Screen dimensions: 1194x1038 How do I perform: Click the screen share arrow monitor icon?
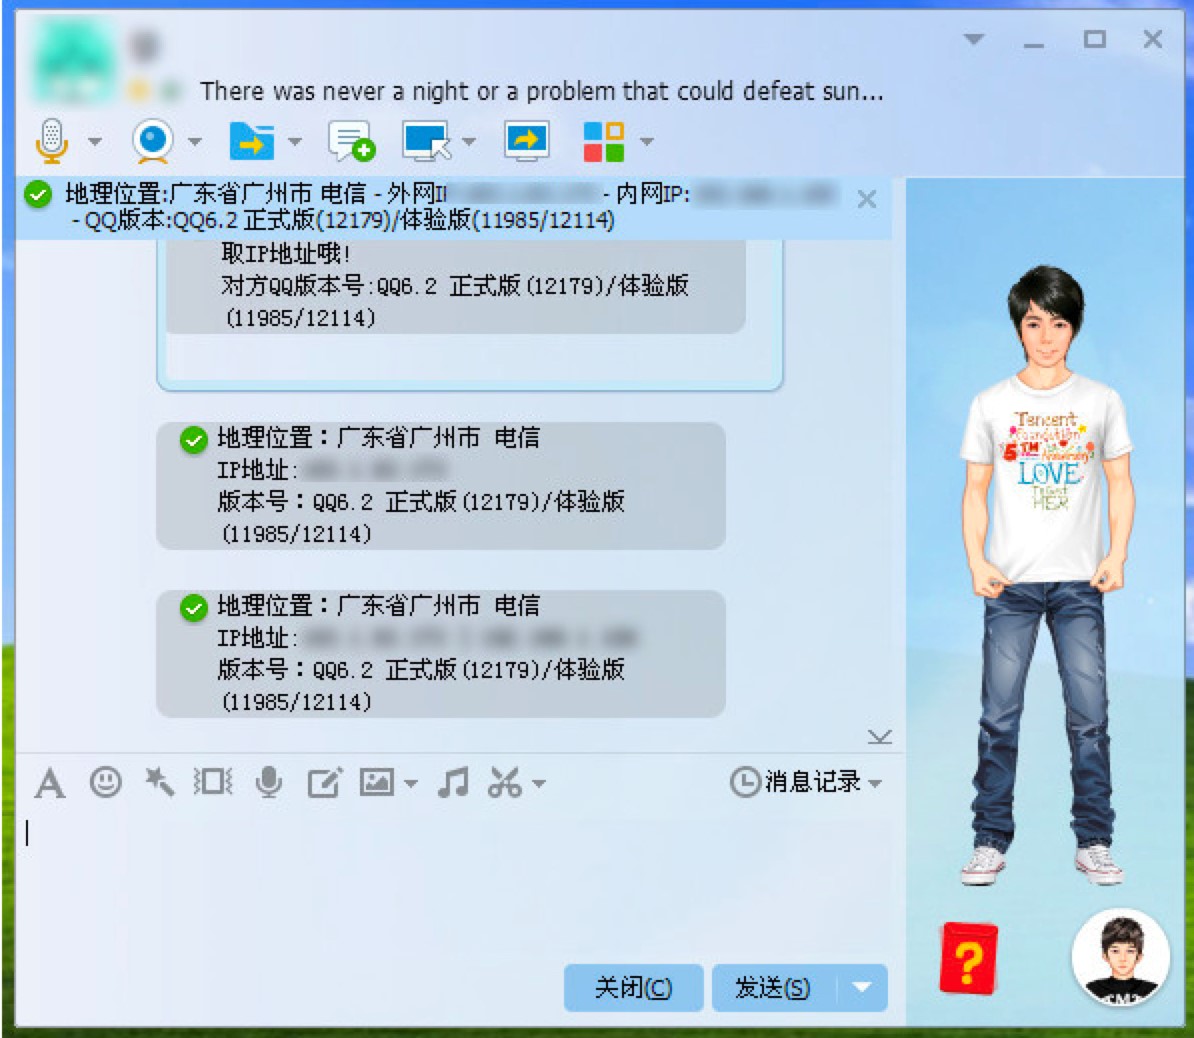[x=527, y=141]
